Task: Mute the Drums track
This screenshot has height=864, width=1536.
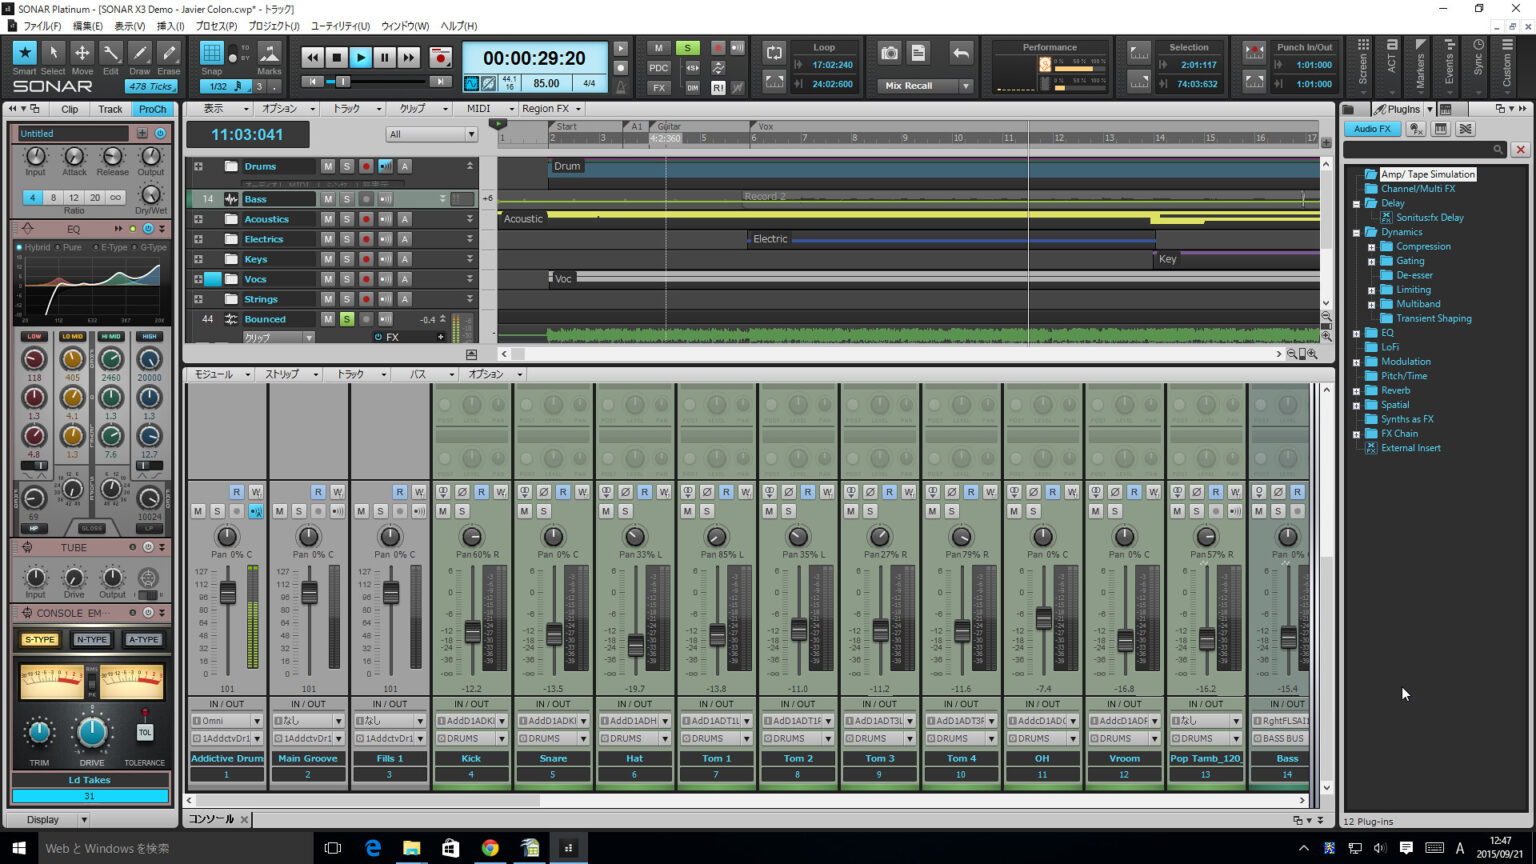Action: pos(328,166)
